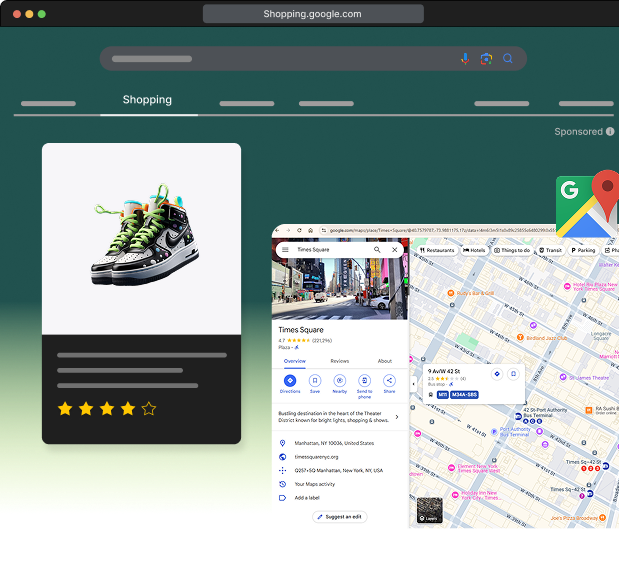The height and width of the screenshot is (570, 619).
Task: Click Holiday Inn New York City map marker
Action: point(455,495)
